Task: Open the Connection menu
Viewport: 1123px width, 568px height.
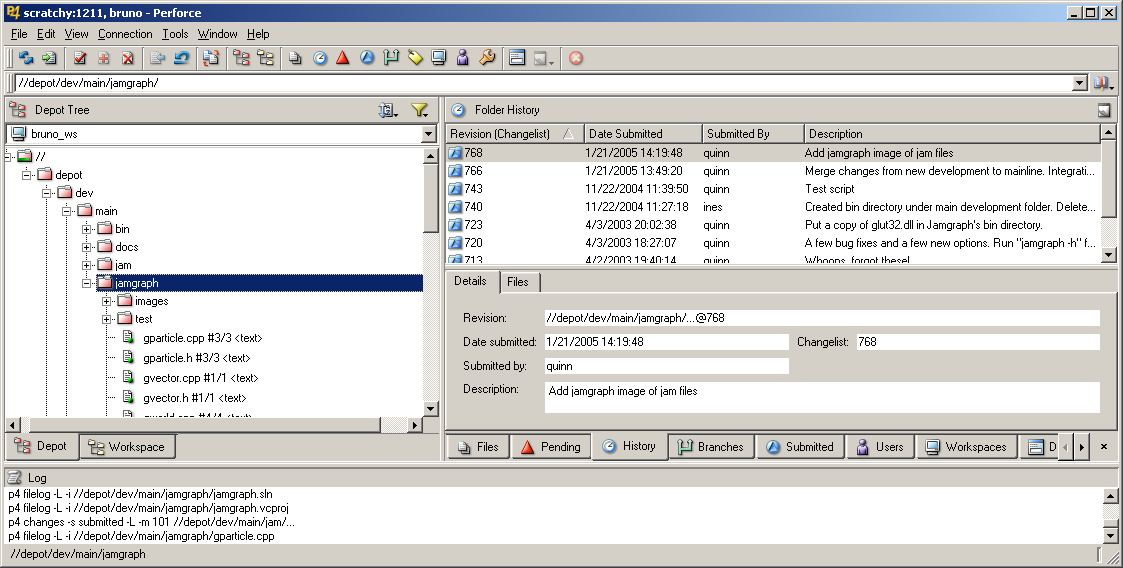Action: click(125, 34)
